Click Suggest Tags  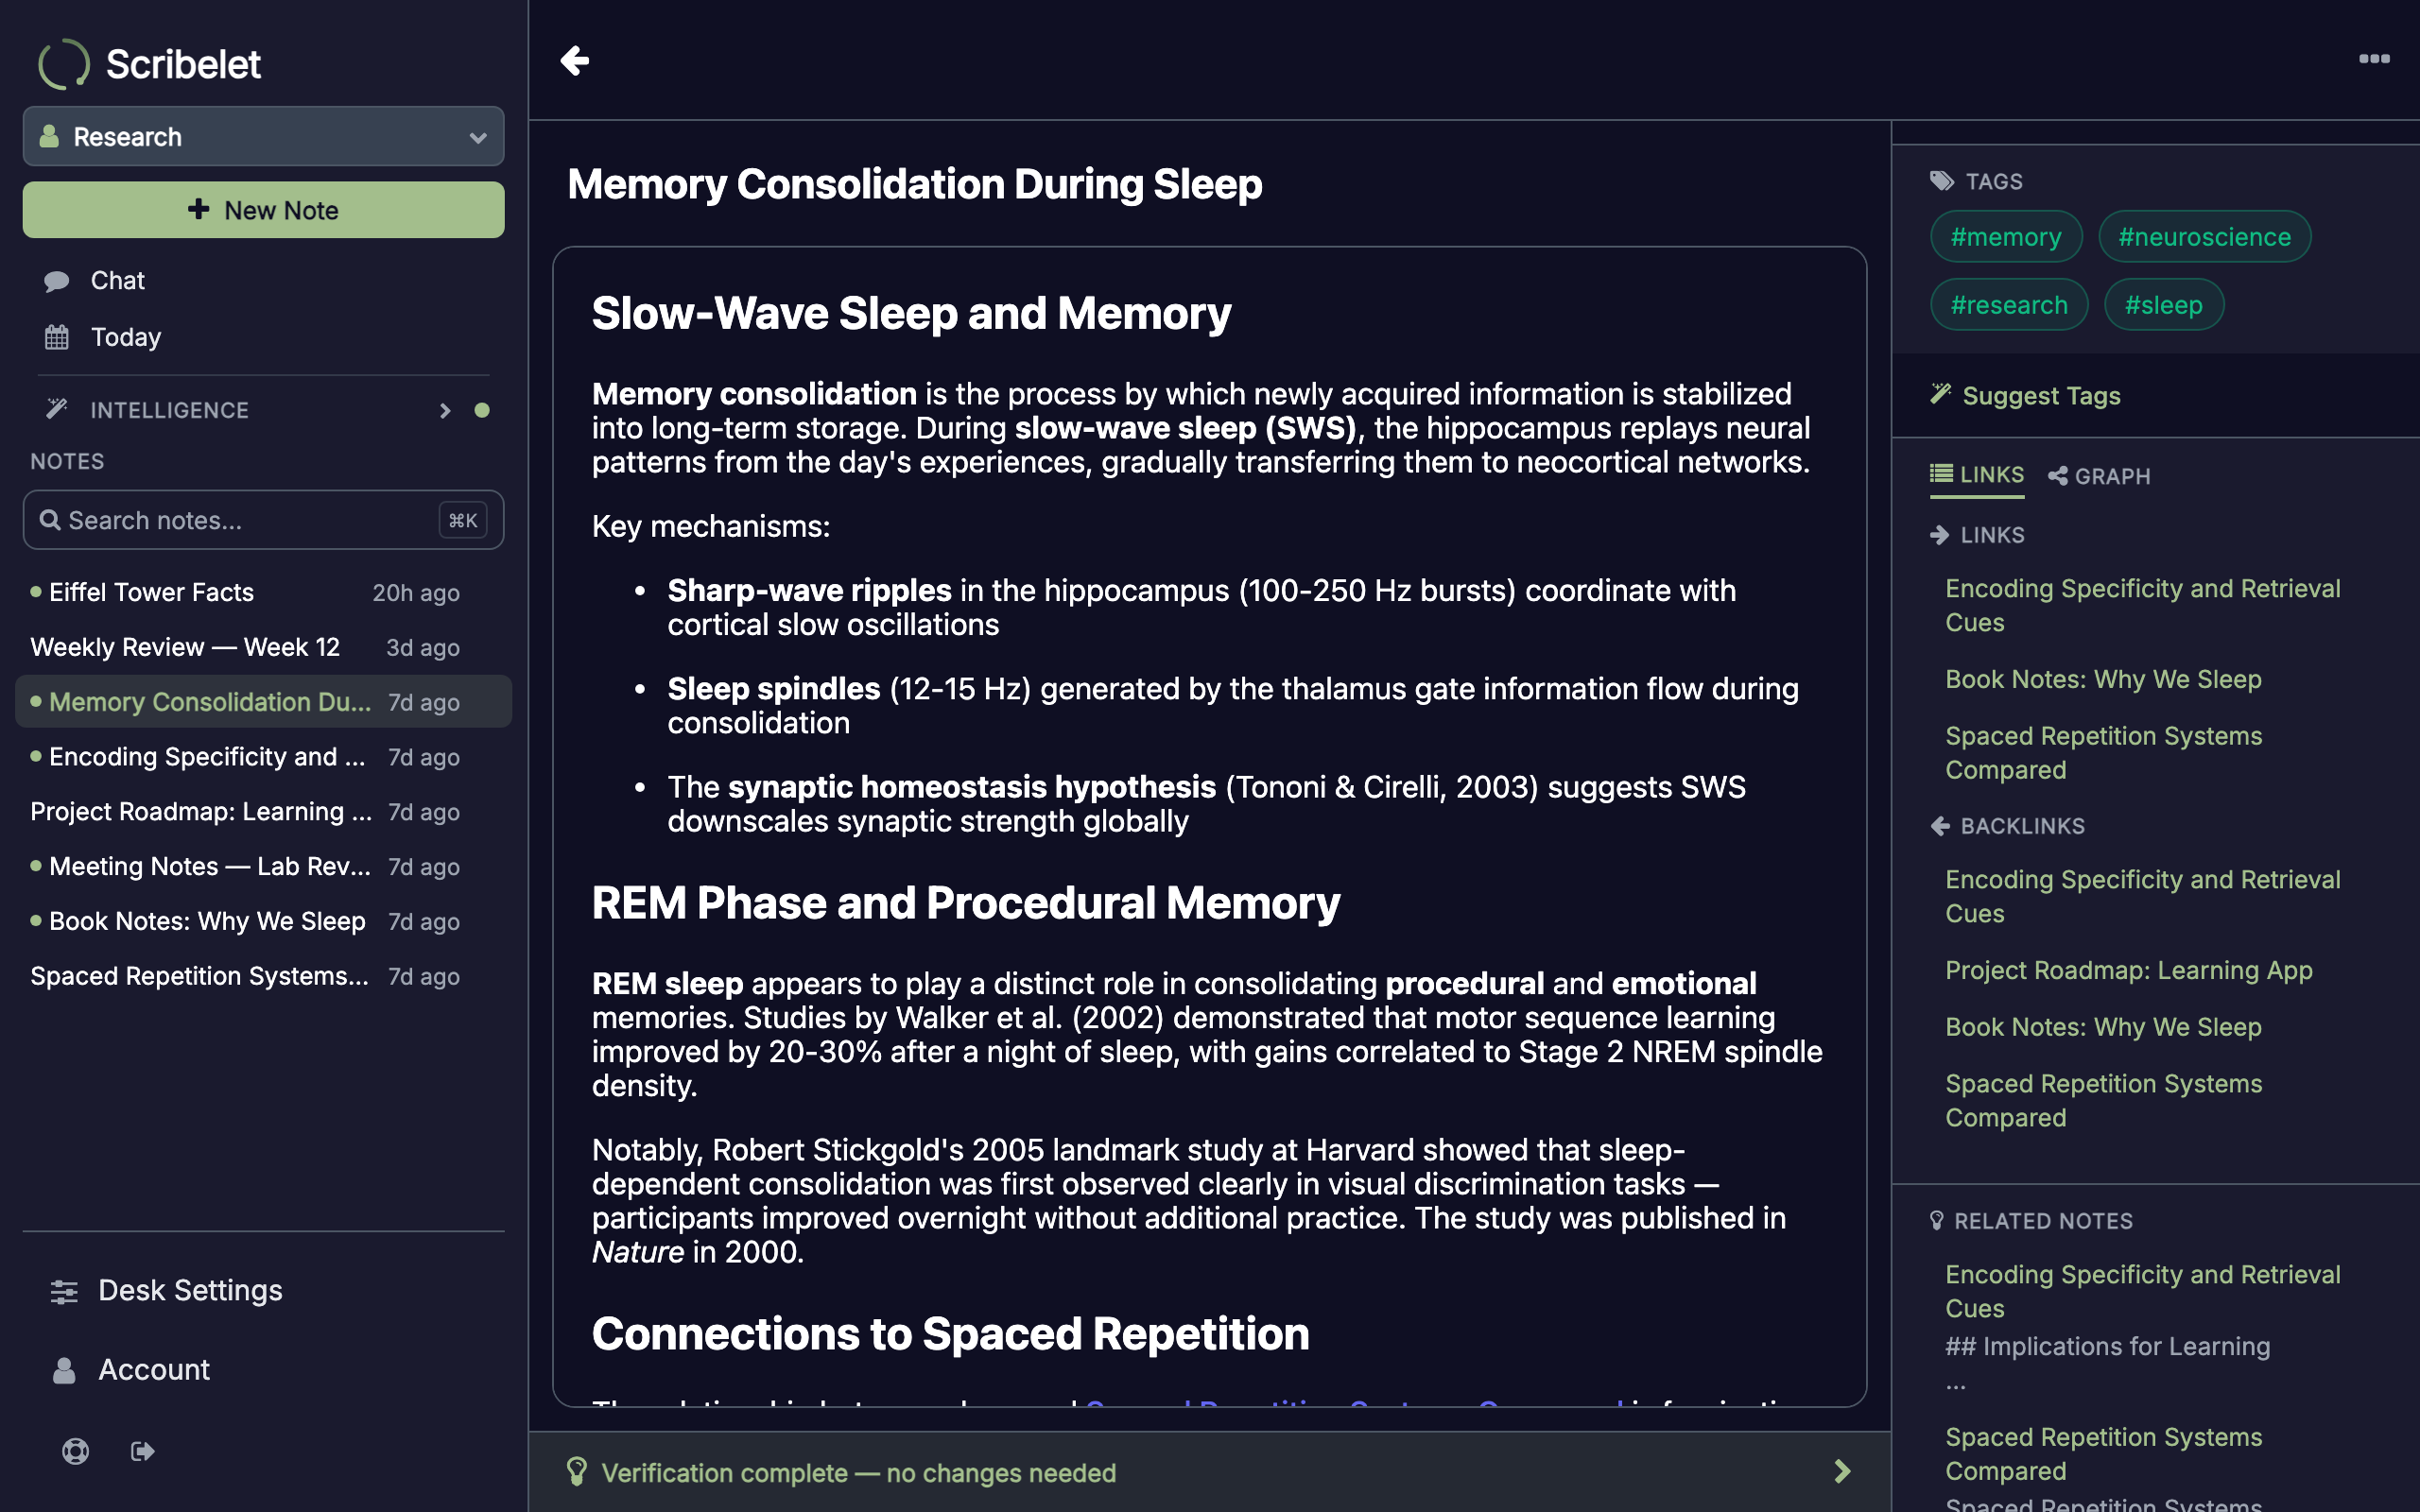coord(2025,395)
